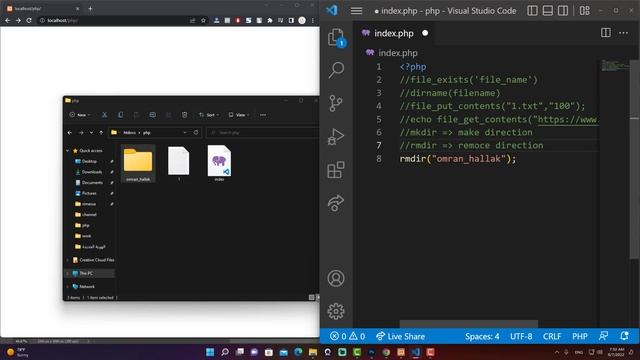Open editor More Actions ellipsis menu
This screenshot has width=640, height=360.
(x=623, y=33)
